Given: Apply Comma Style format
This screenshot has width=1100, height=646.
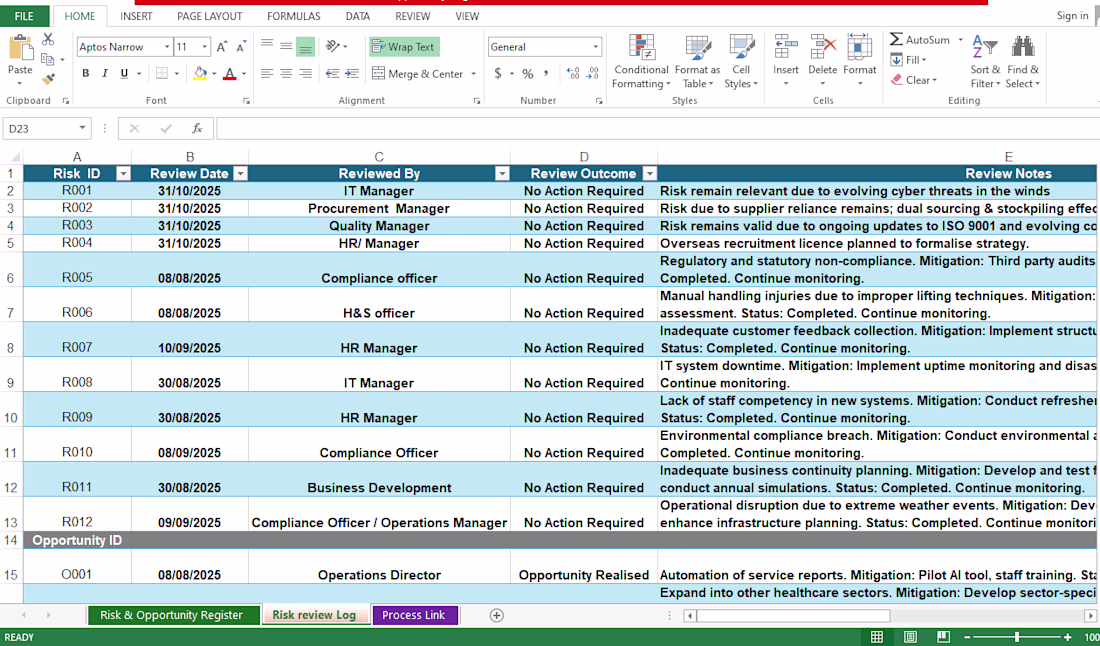Looking at the screenshot, I should (546, 73).
